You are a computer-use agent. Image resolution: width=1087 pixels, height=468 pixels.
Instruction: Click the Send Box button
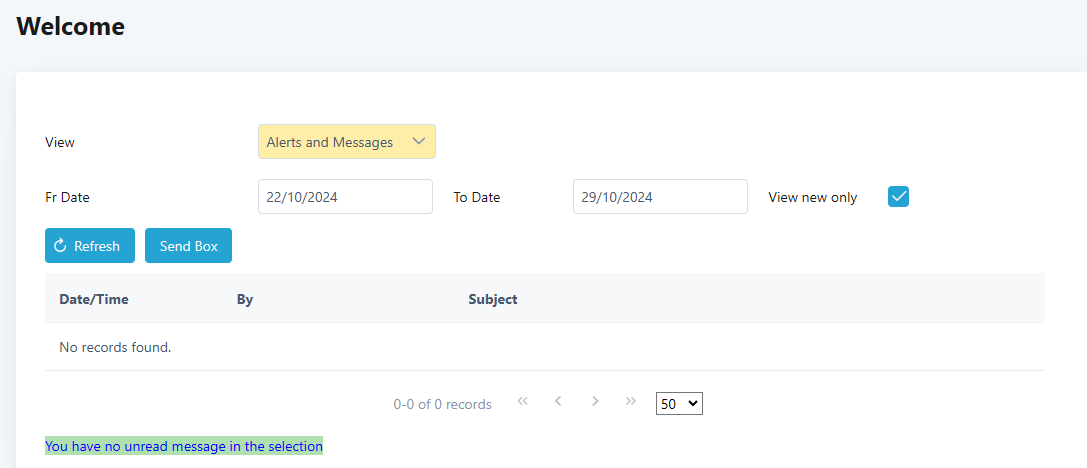188,246
